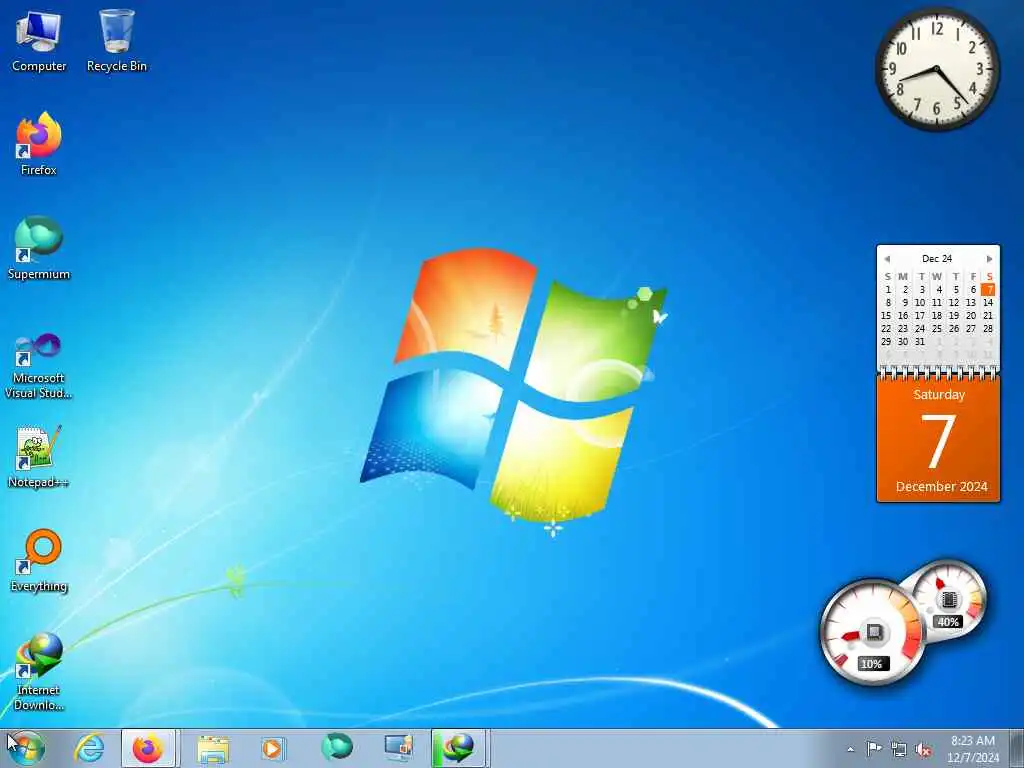Switch to Firefox on the taskbar

pos(148,748)
